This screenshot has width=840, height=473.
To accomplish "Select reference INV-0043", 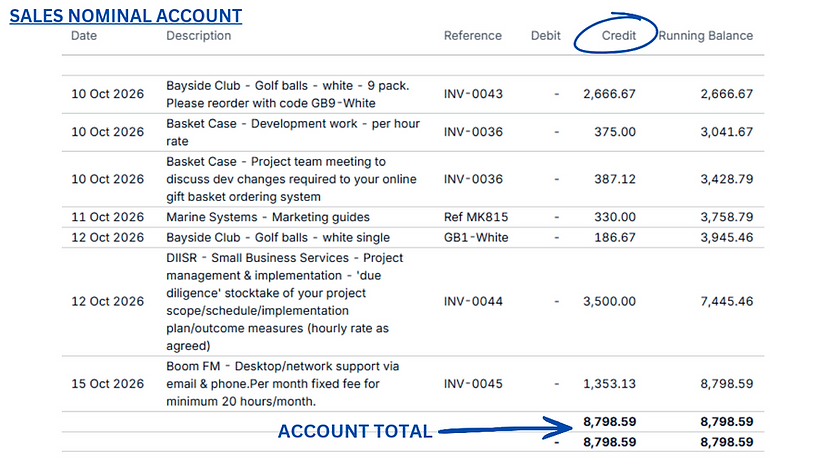I will tap(473, 94).
